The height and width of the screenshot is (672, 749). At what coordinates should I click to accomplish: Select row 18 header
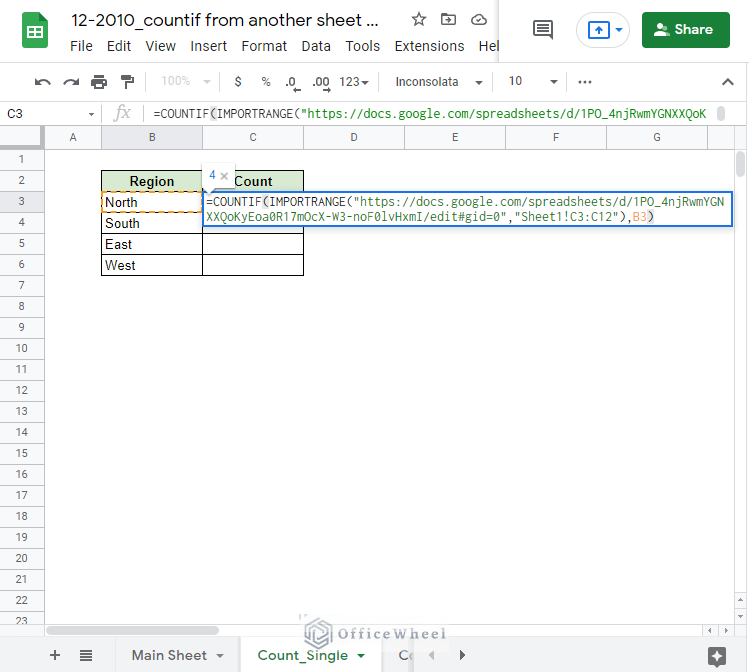(21, 516)
